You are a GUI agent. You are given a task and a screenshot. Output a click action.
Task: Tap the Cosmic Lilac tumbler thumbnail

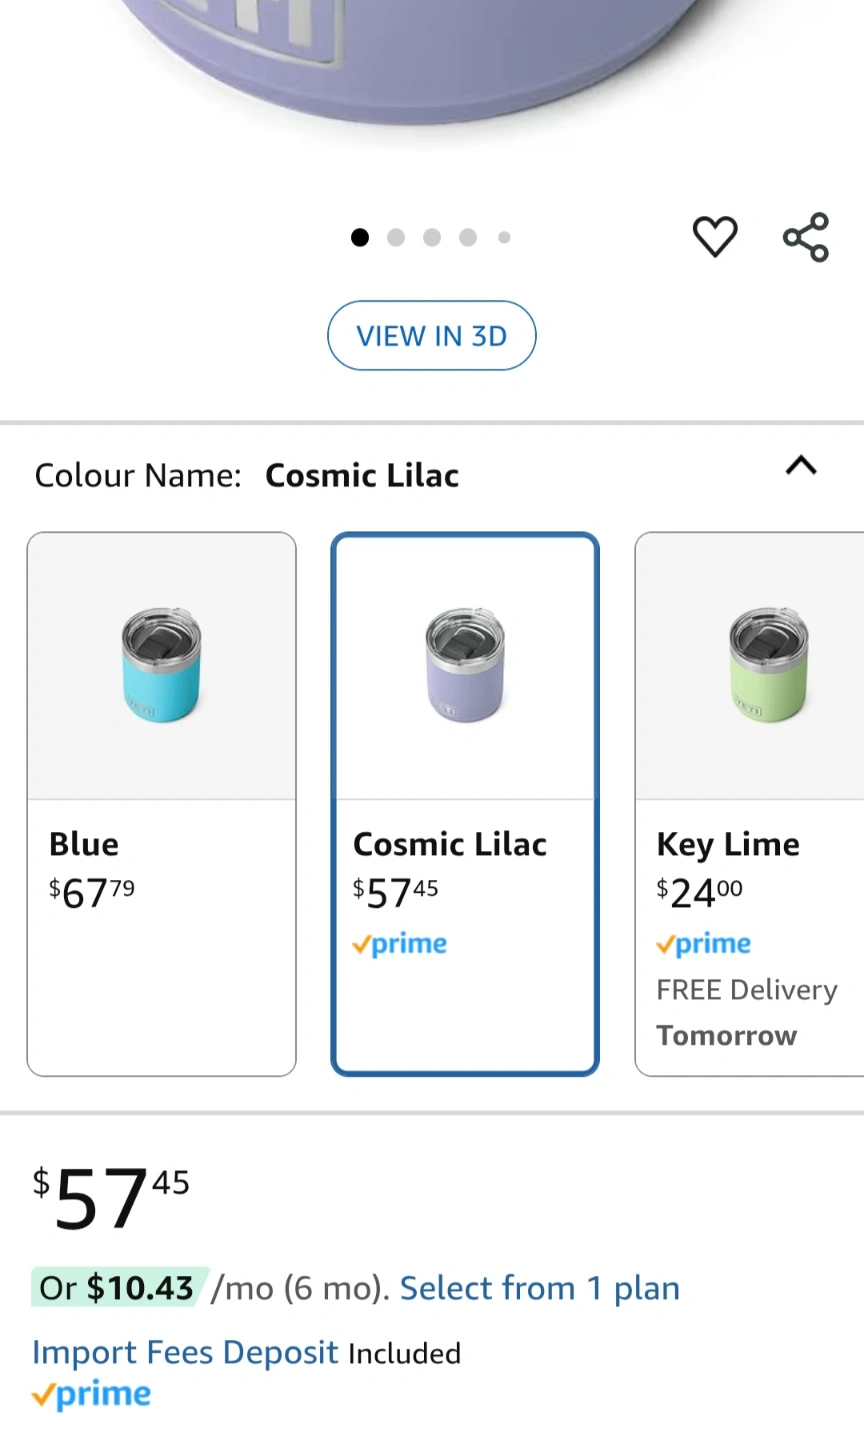(x=465, y=665)
